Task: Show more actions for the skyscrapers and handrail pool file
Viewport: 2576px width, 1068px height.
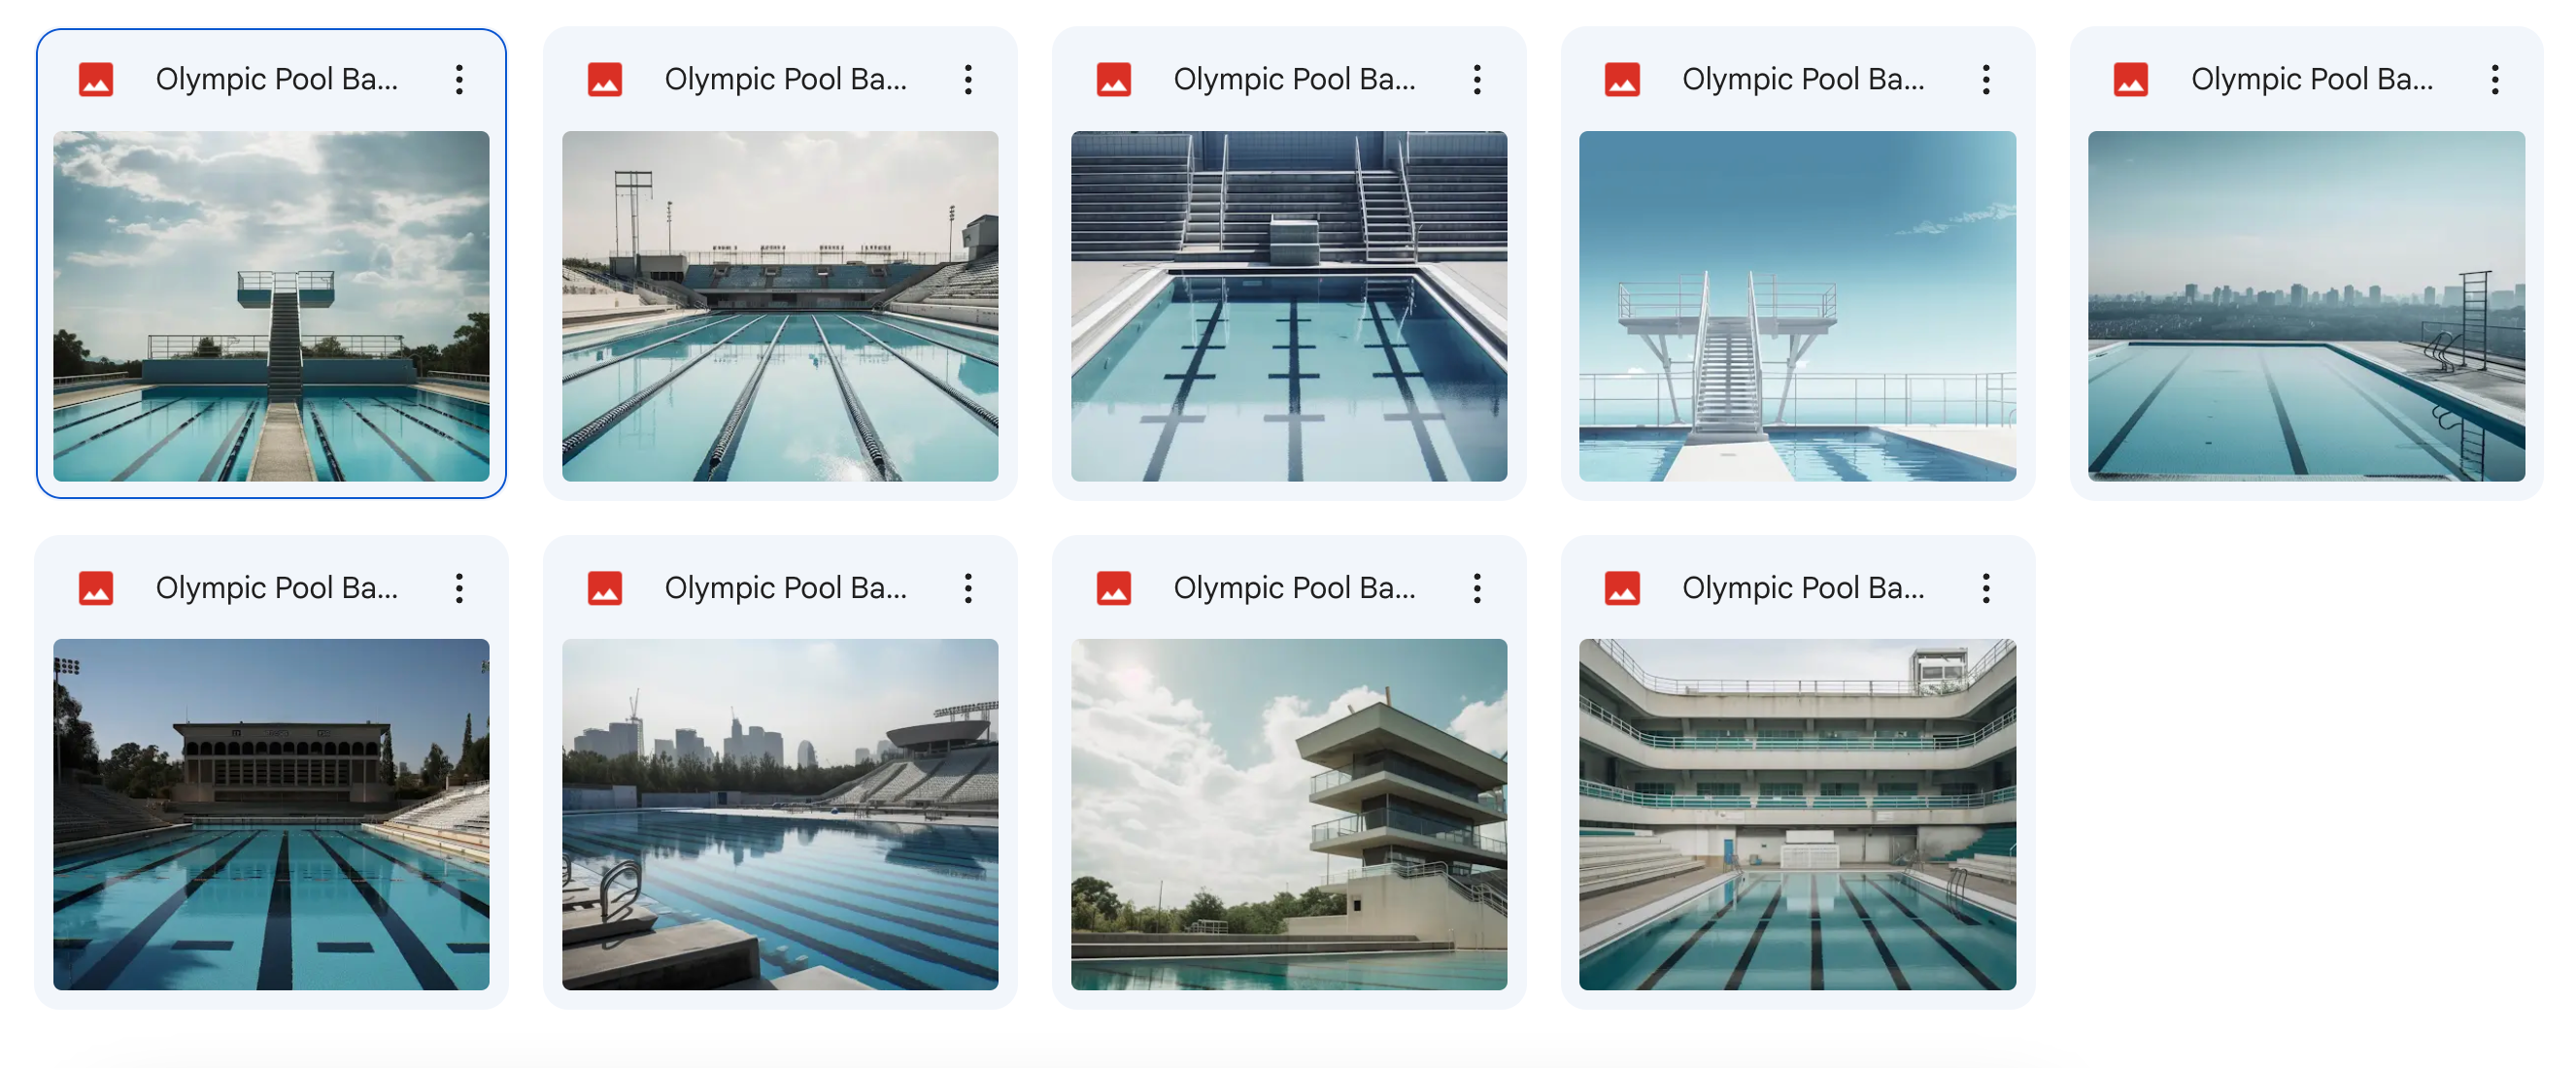Action: tap(968, 588)
